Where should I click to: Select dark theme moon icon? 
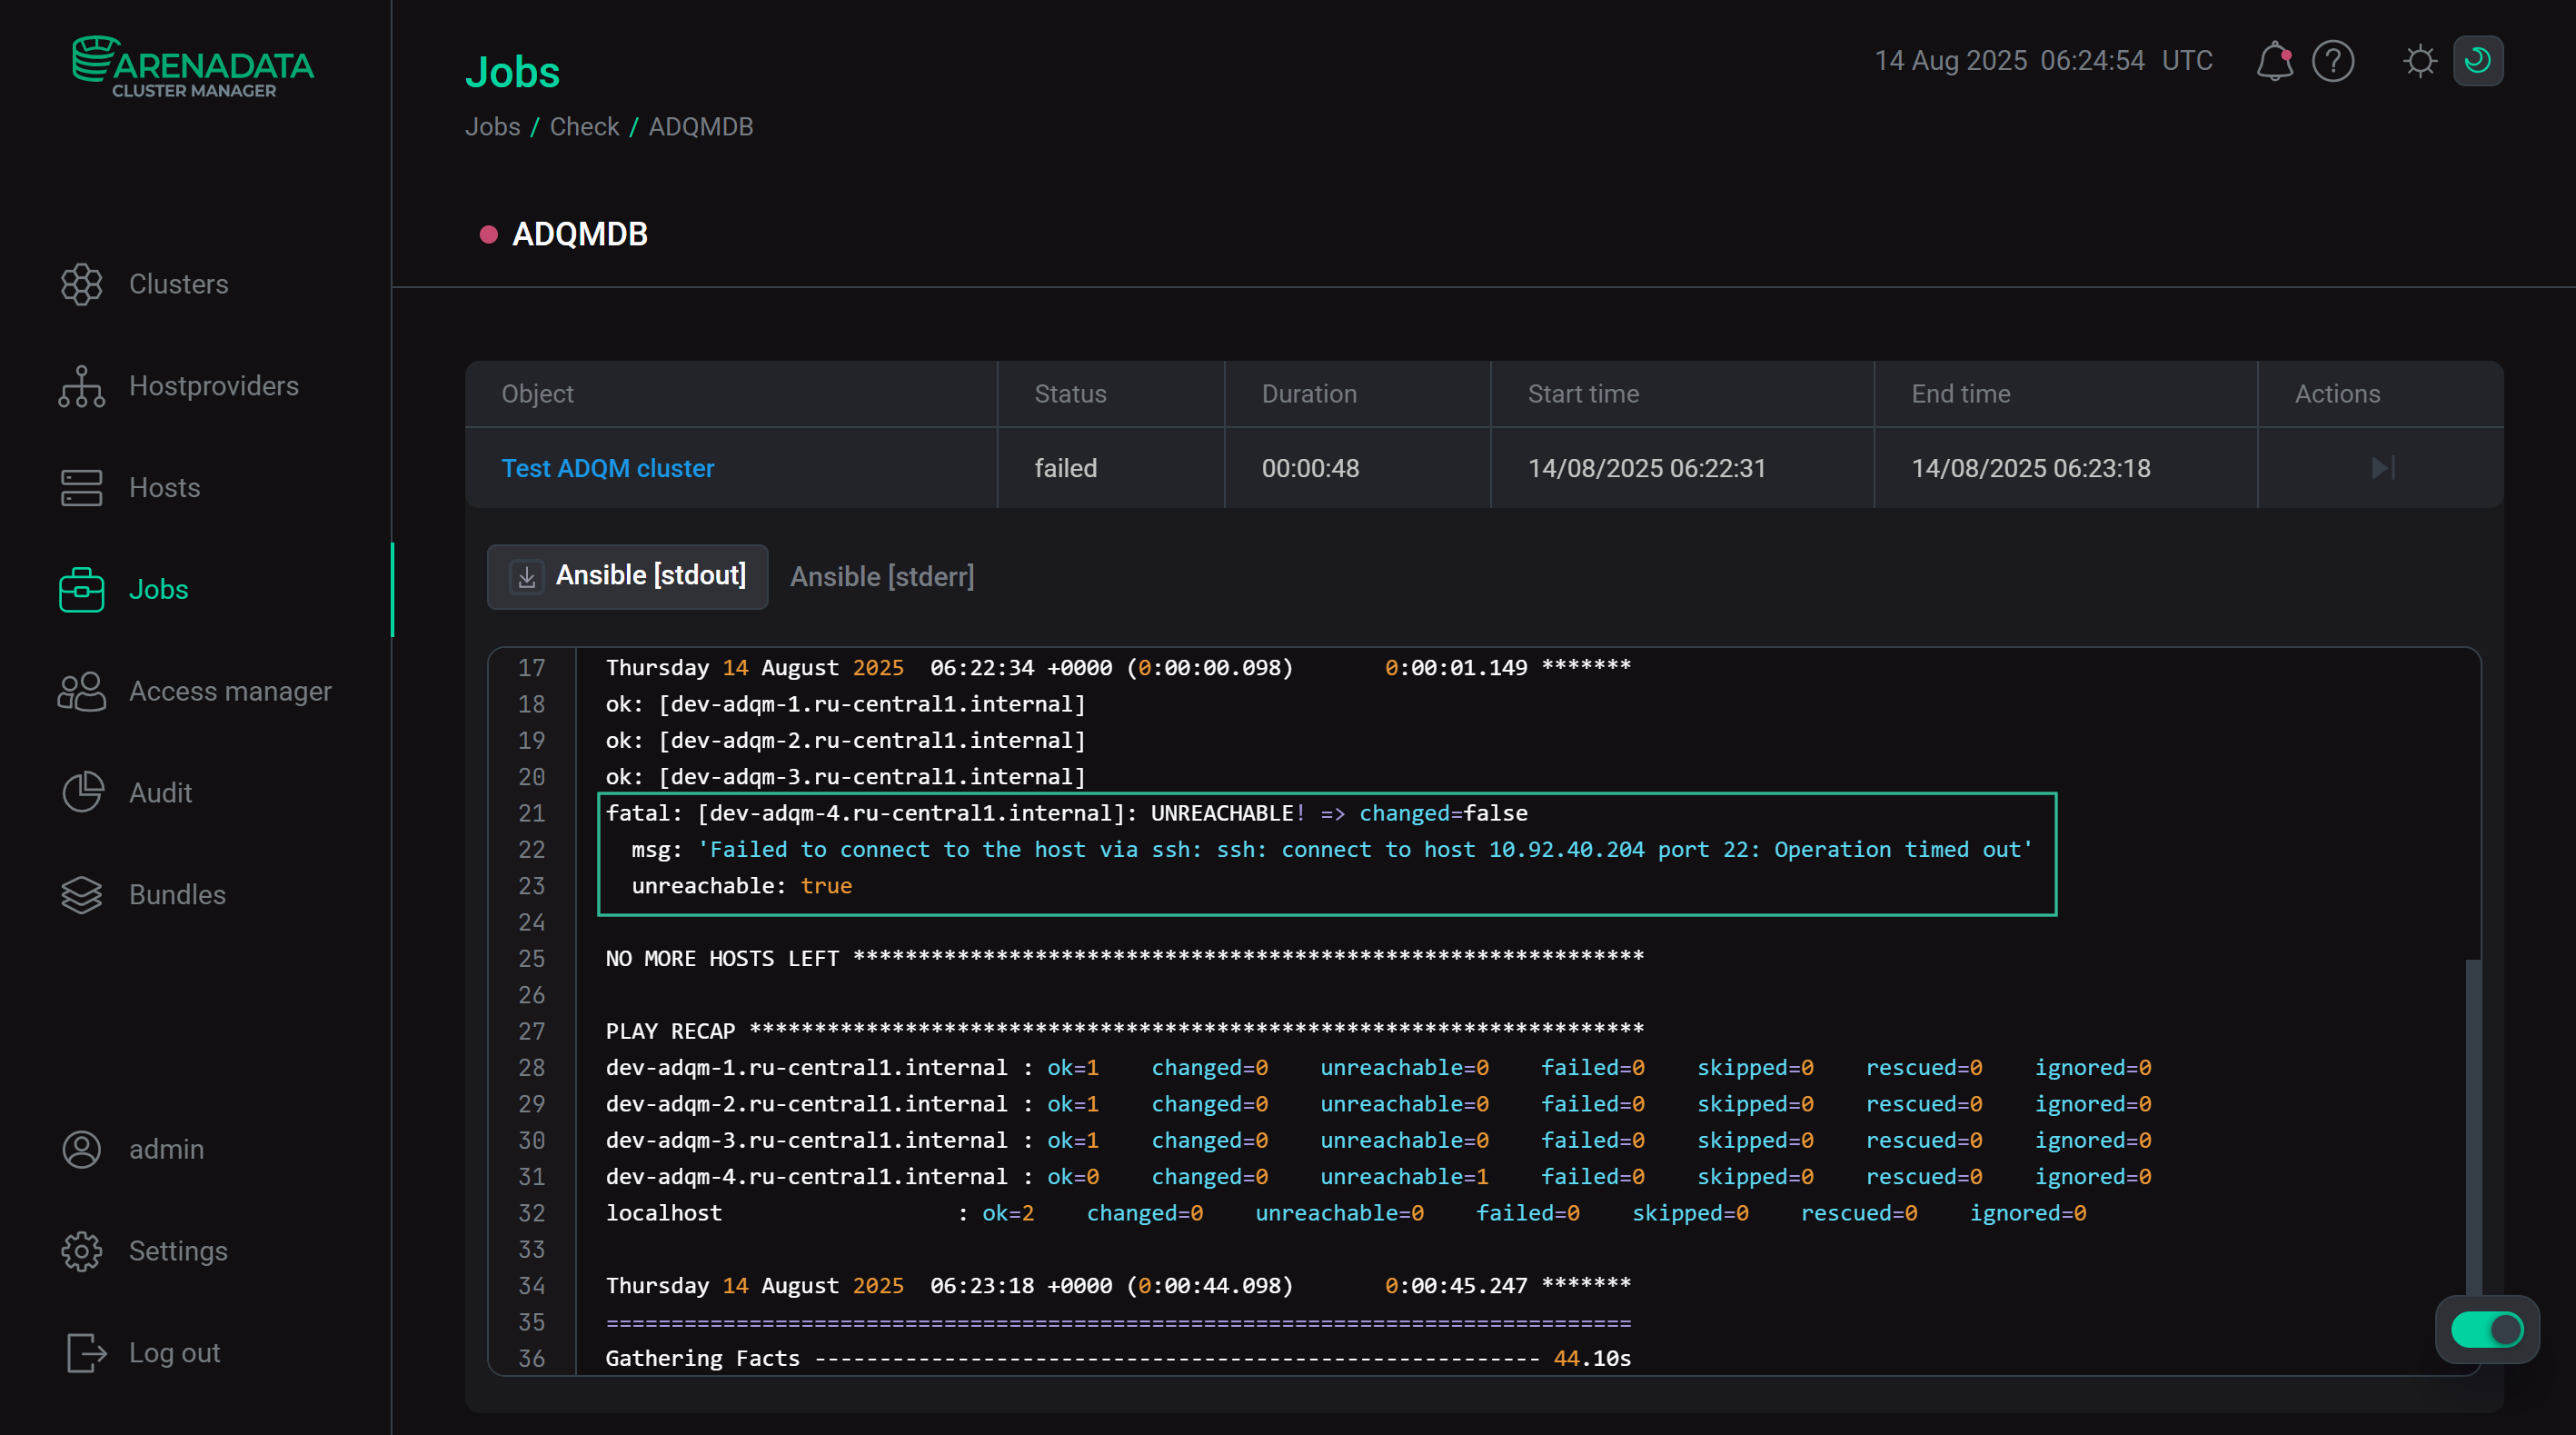(x=2478, y=61)
